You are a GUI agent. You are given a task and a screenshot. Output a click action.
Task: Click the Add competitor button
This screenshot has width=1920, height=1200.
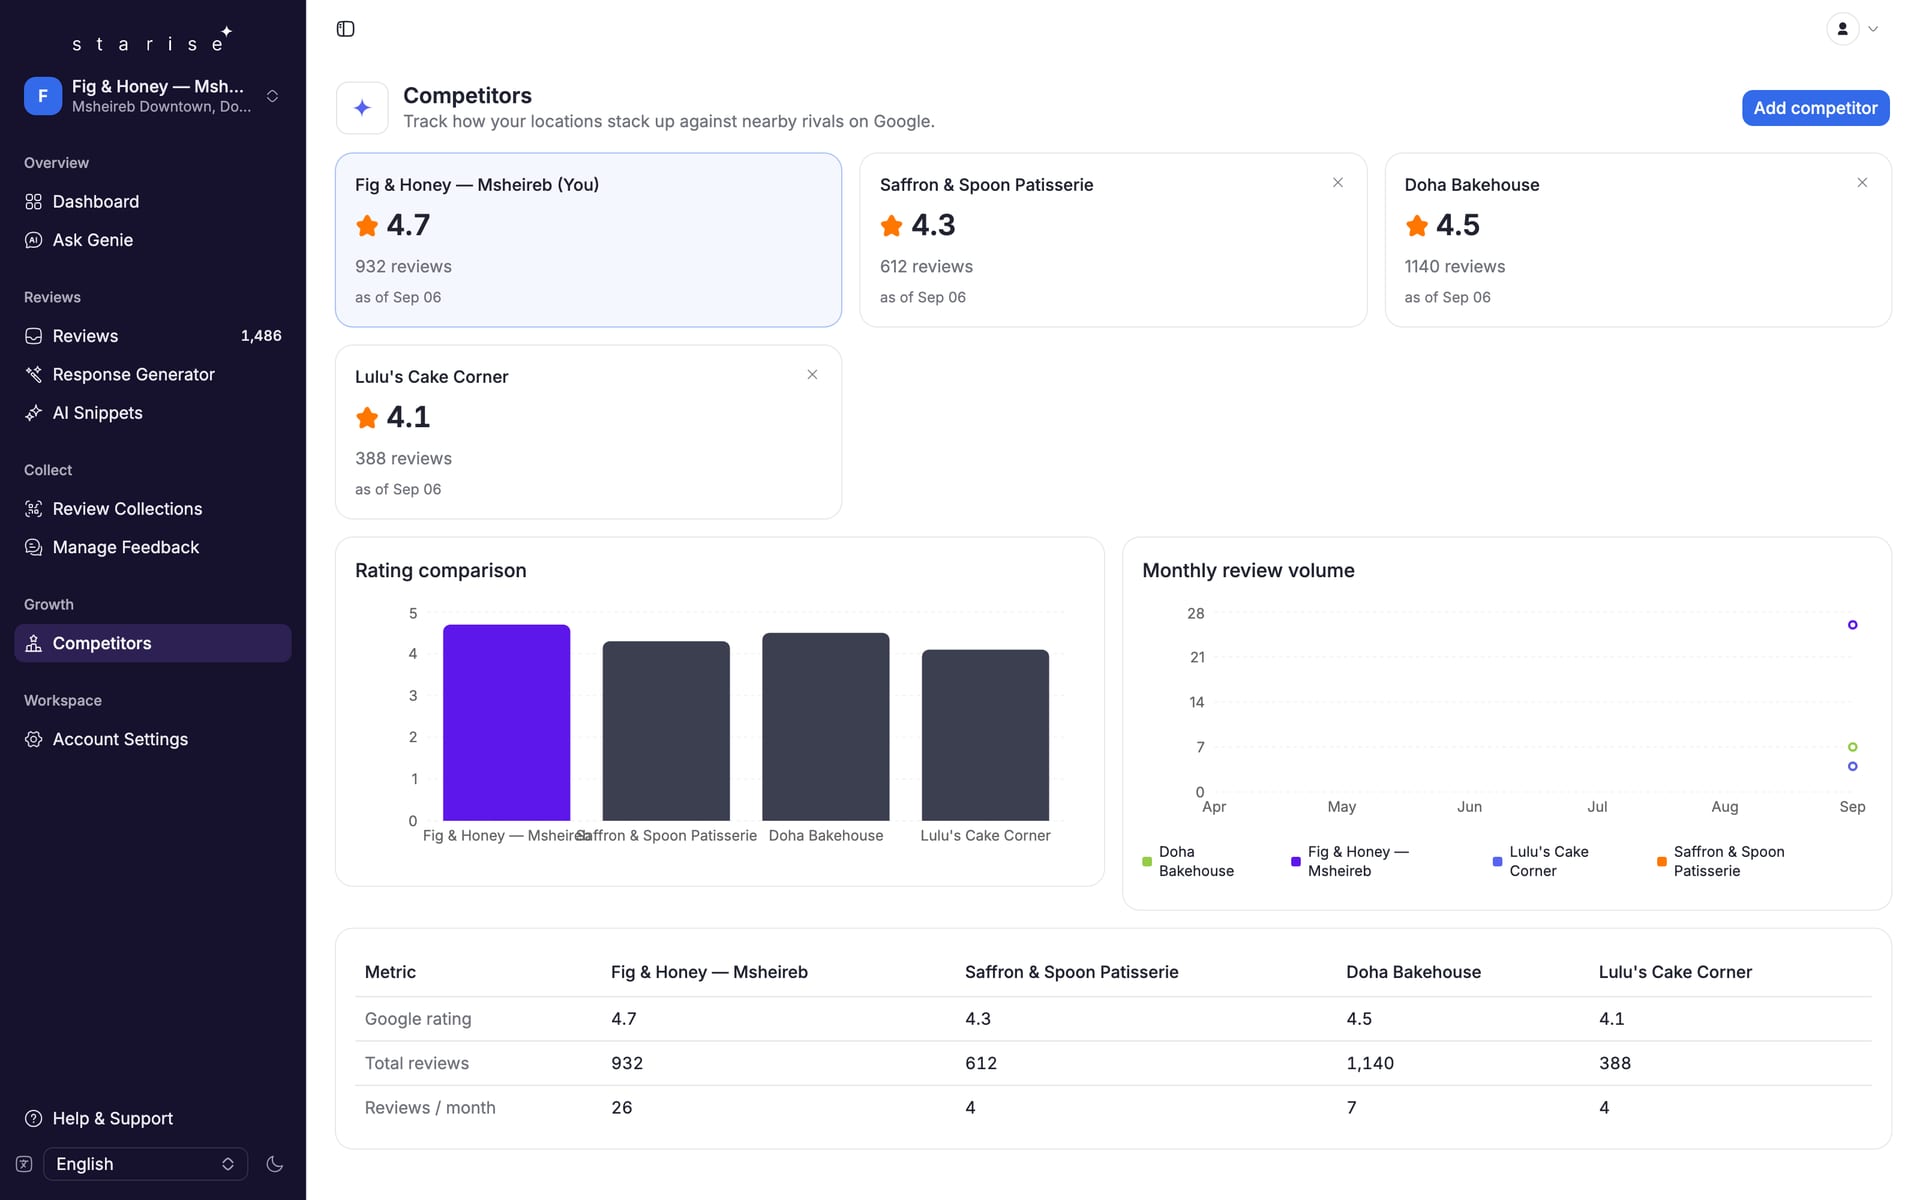[1815, 108]
